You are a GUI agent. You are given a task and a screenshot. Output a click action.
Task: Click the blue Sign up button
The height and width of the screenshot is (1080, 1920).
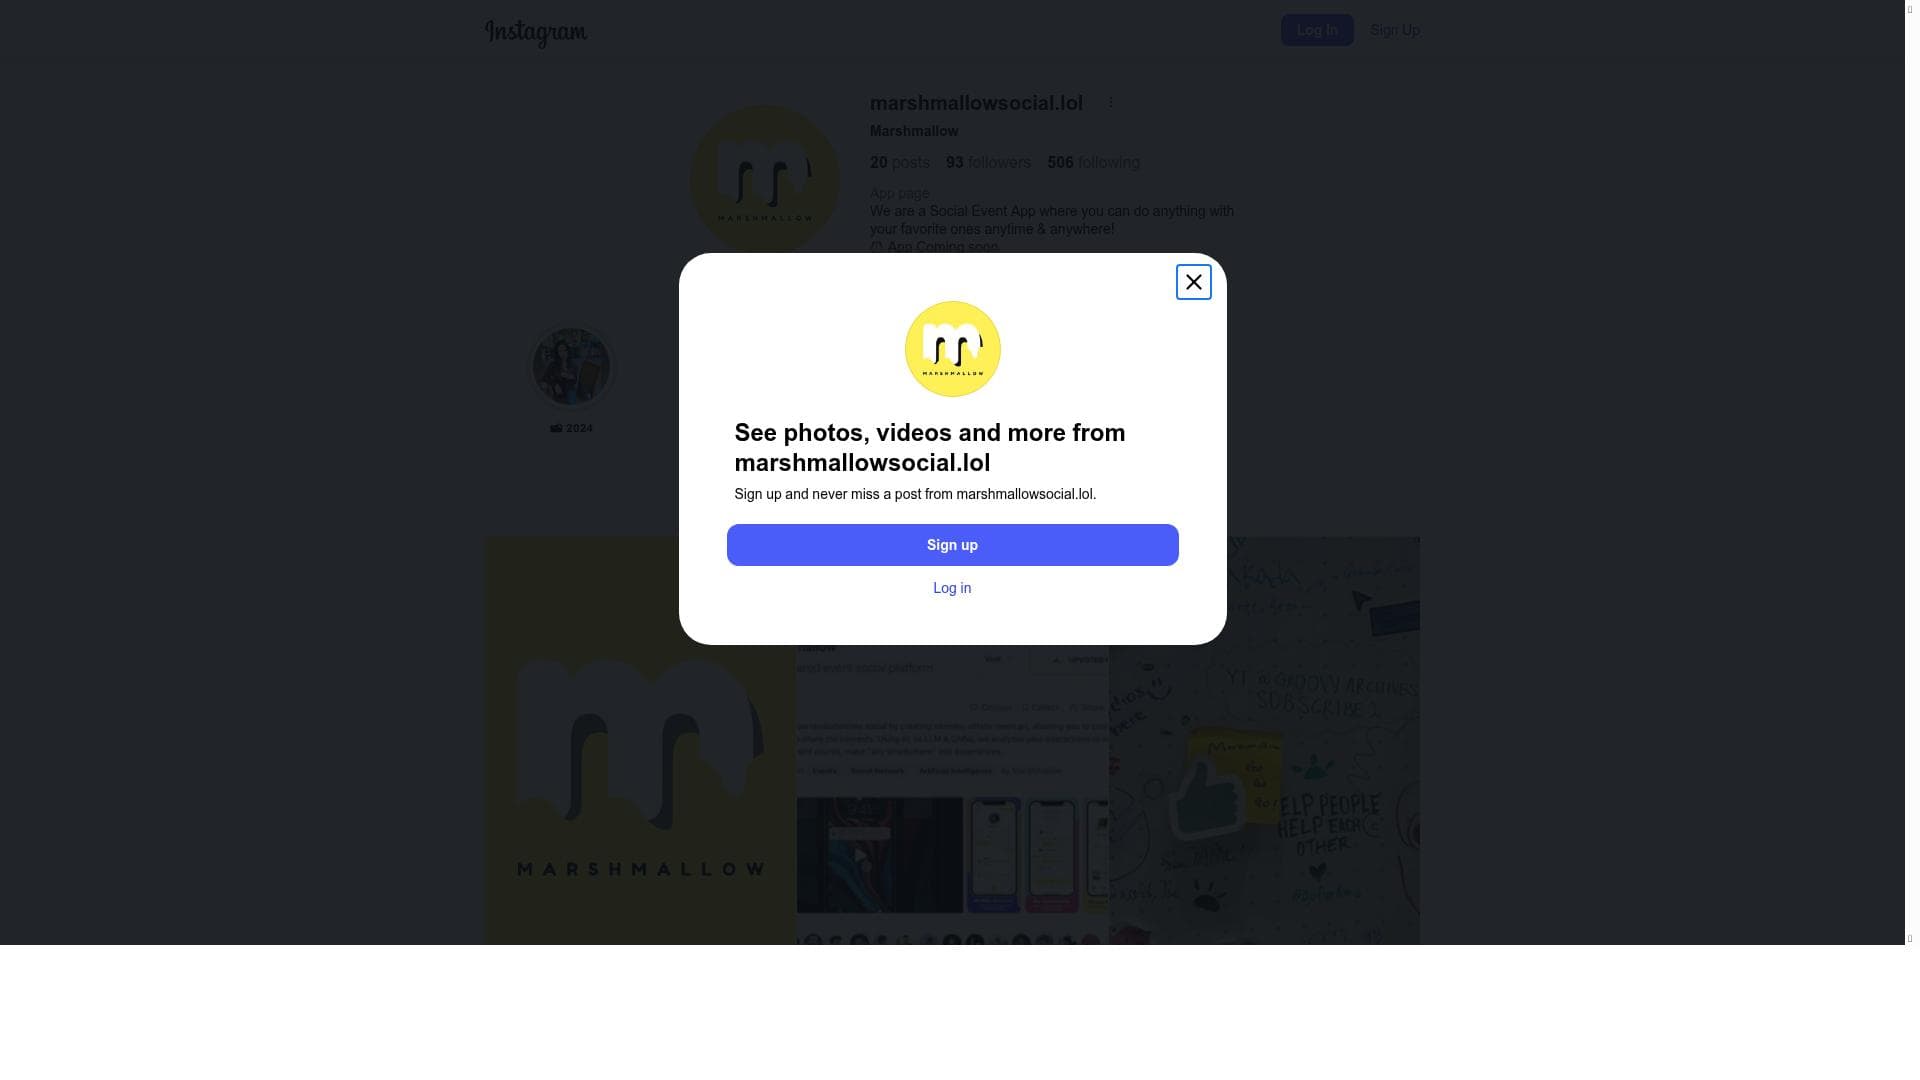point(952,545)
